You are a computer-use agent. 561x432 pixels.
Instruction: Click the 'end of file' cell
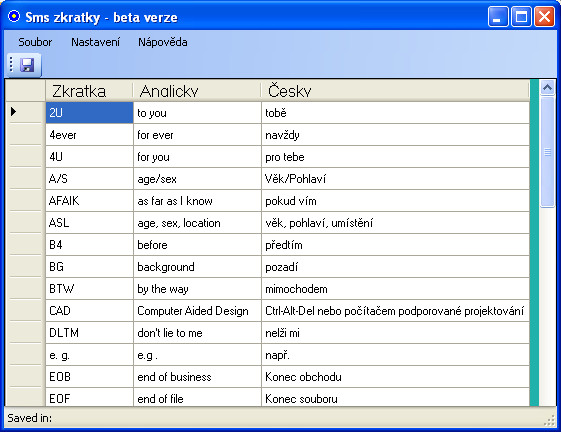click(197, 397)
